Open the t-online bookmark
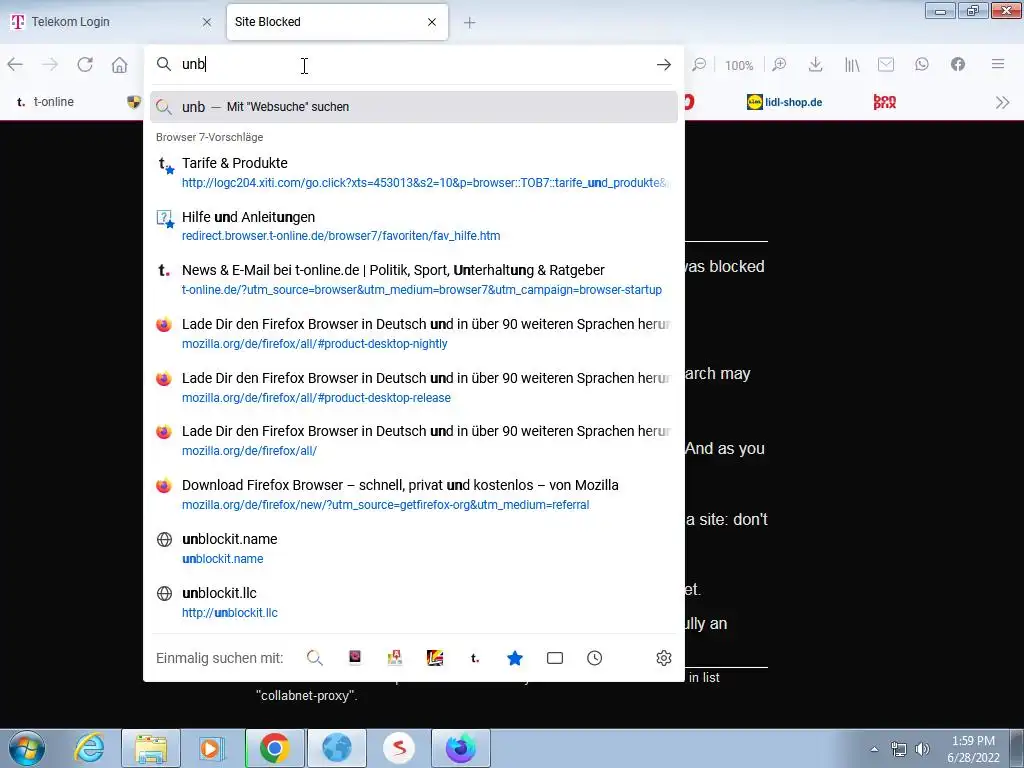The width and height of the screenshot is (1024, 768). [x=45, y=102]
